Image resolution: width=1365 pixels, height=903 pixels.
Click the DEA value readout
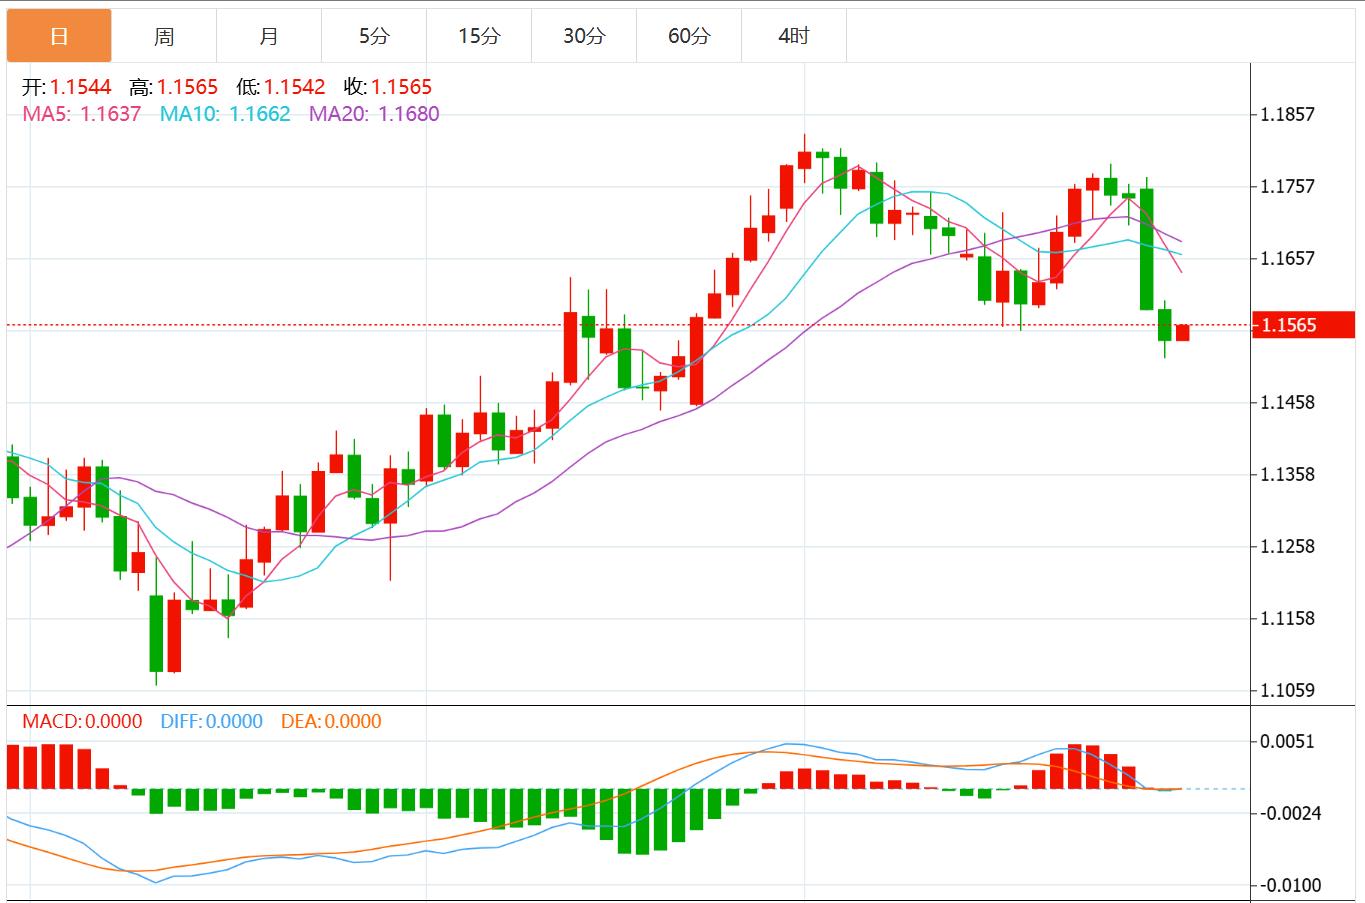pyautogui.click(x=330, y=720)
